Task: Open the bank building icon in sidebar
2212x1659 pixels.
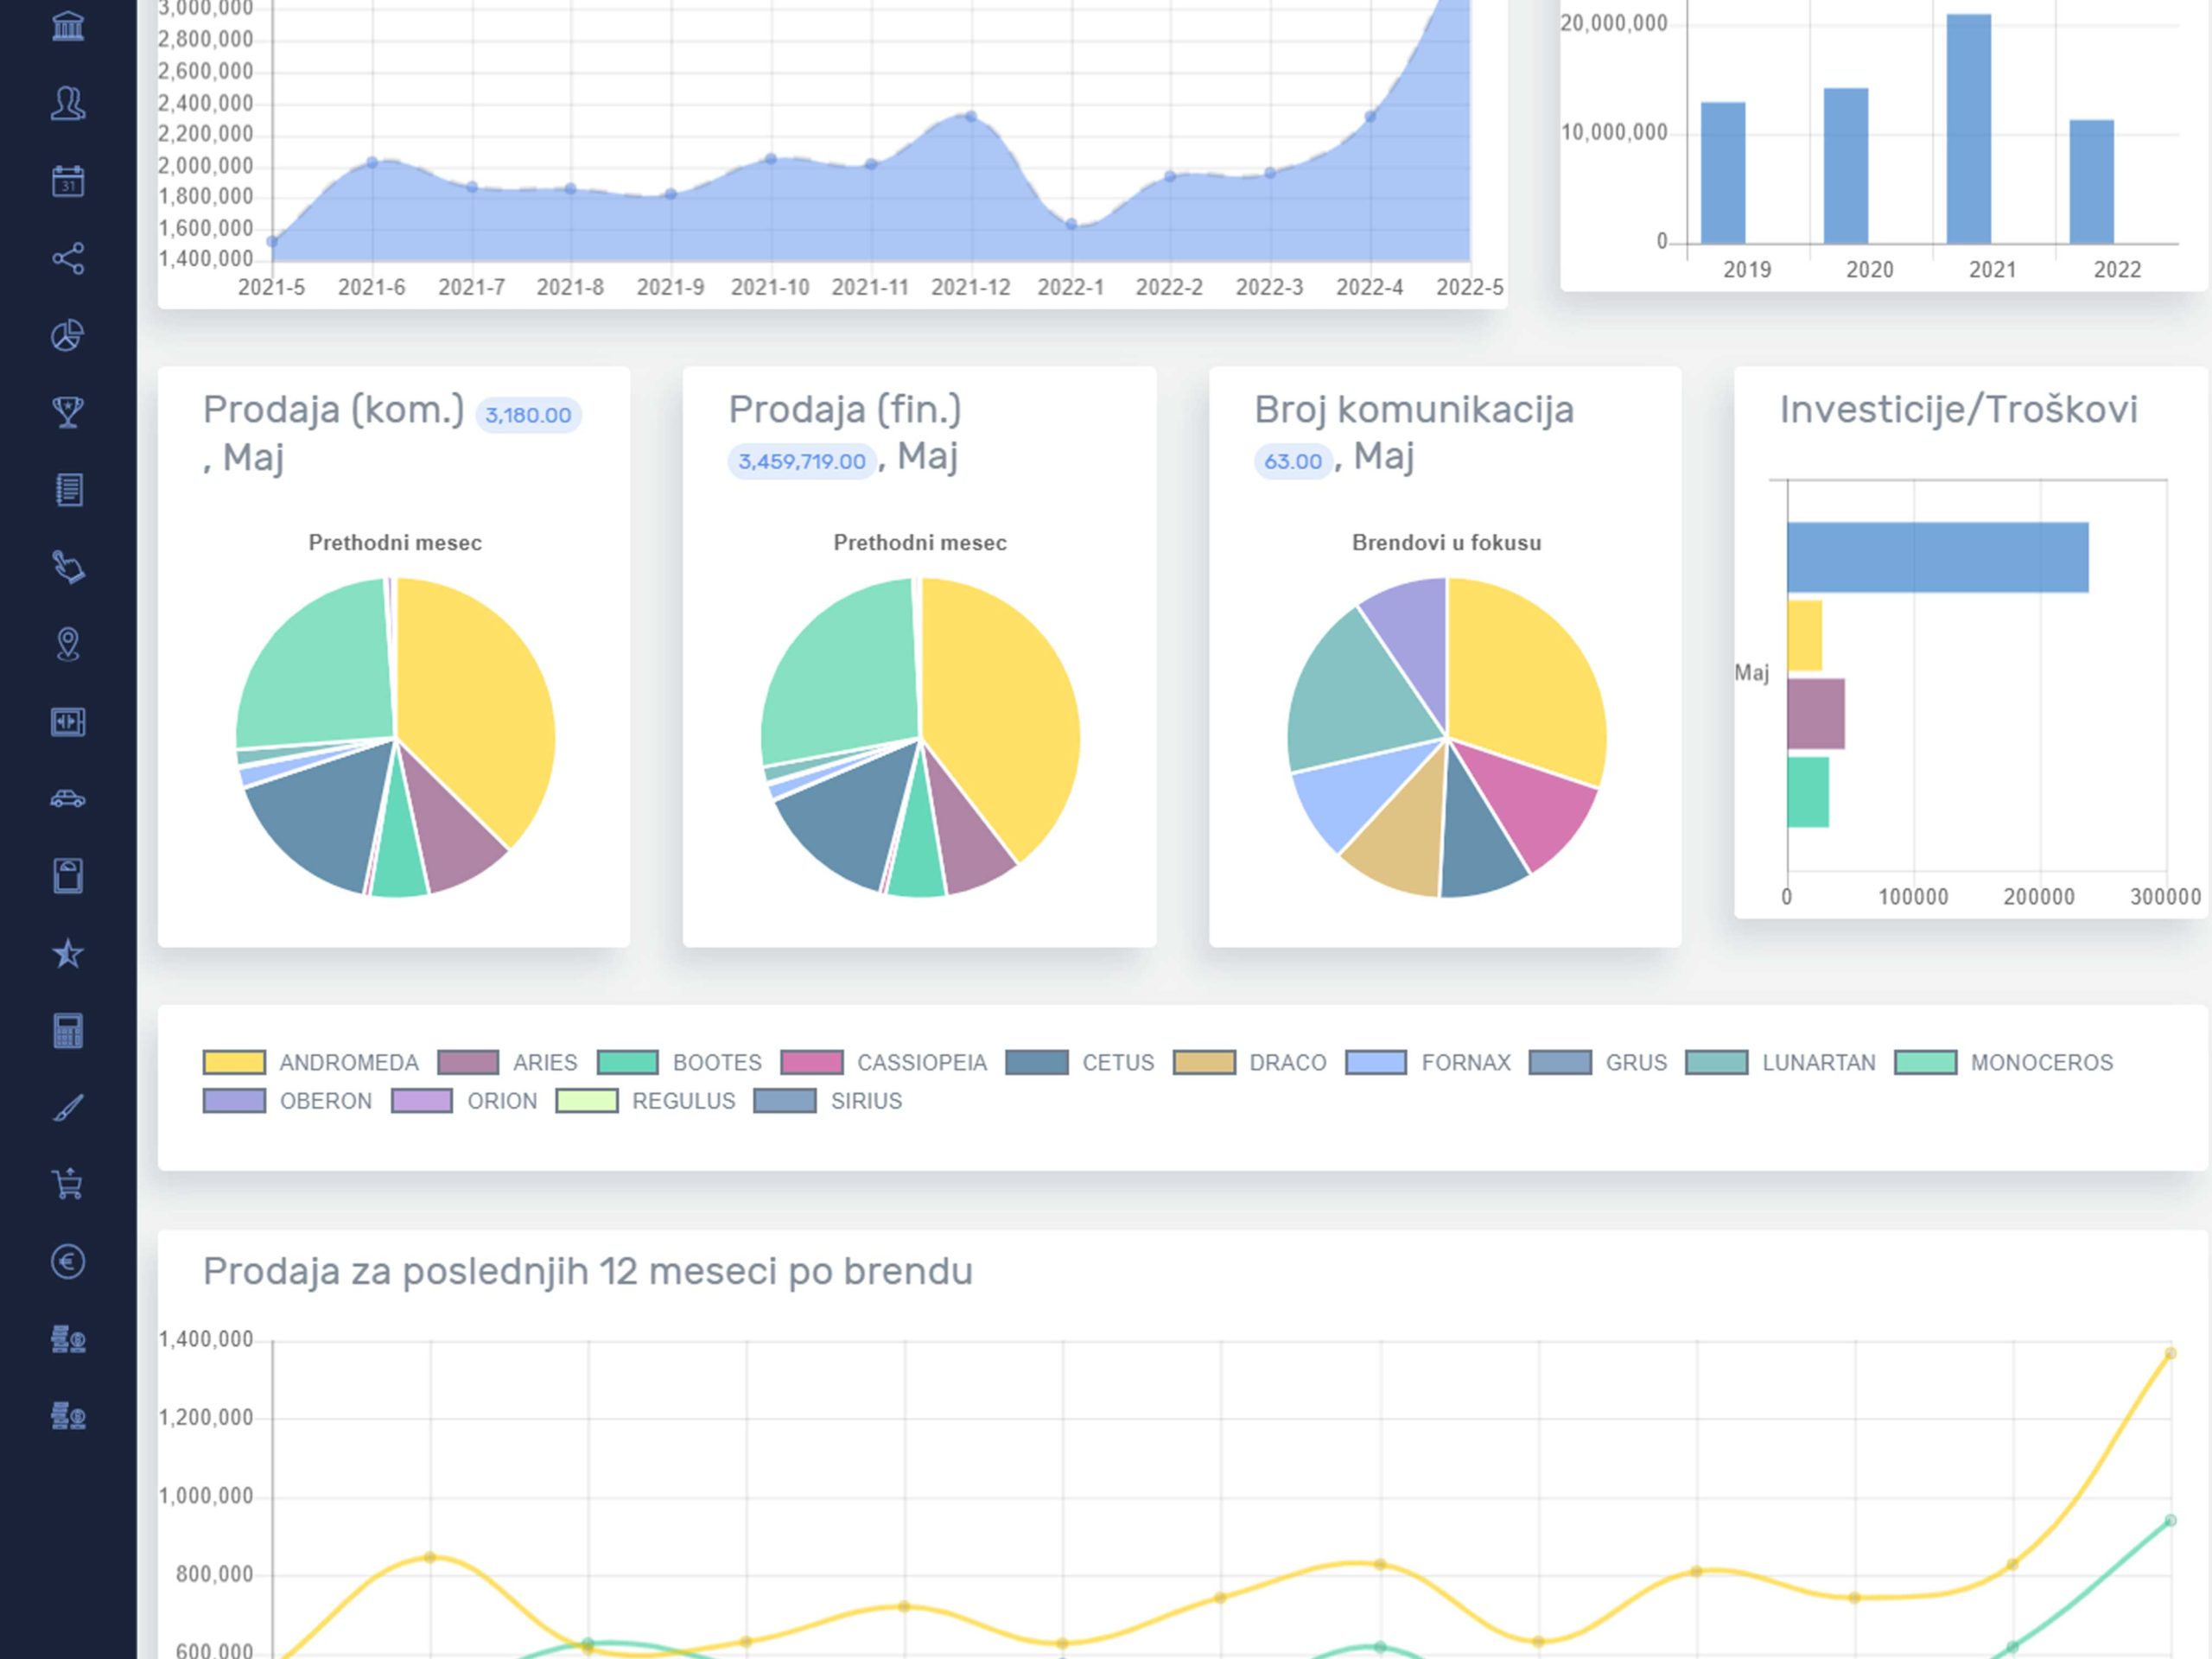Action: click(x=68, y=26)
